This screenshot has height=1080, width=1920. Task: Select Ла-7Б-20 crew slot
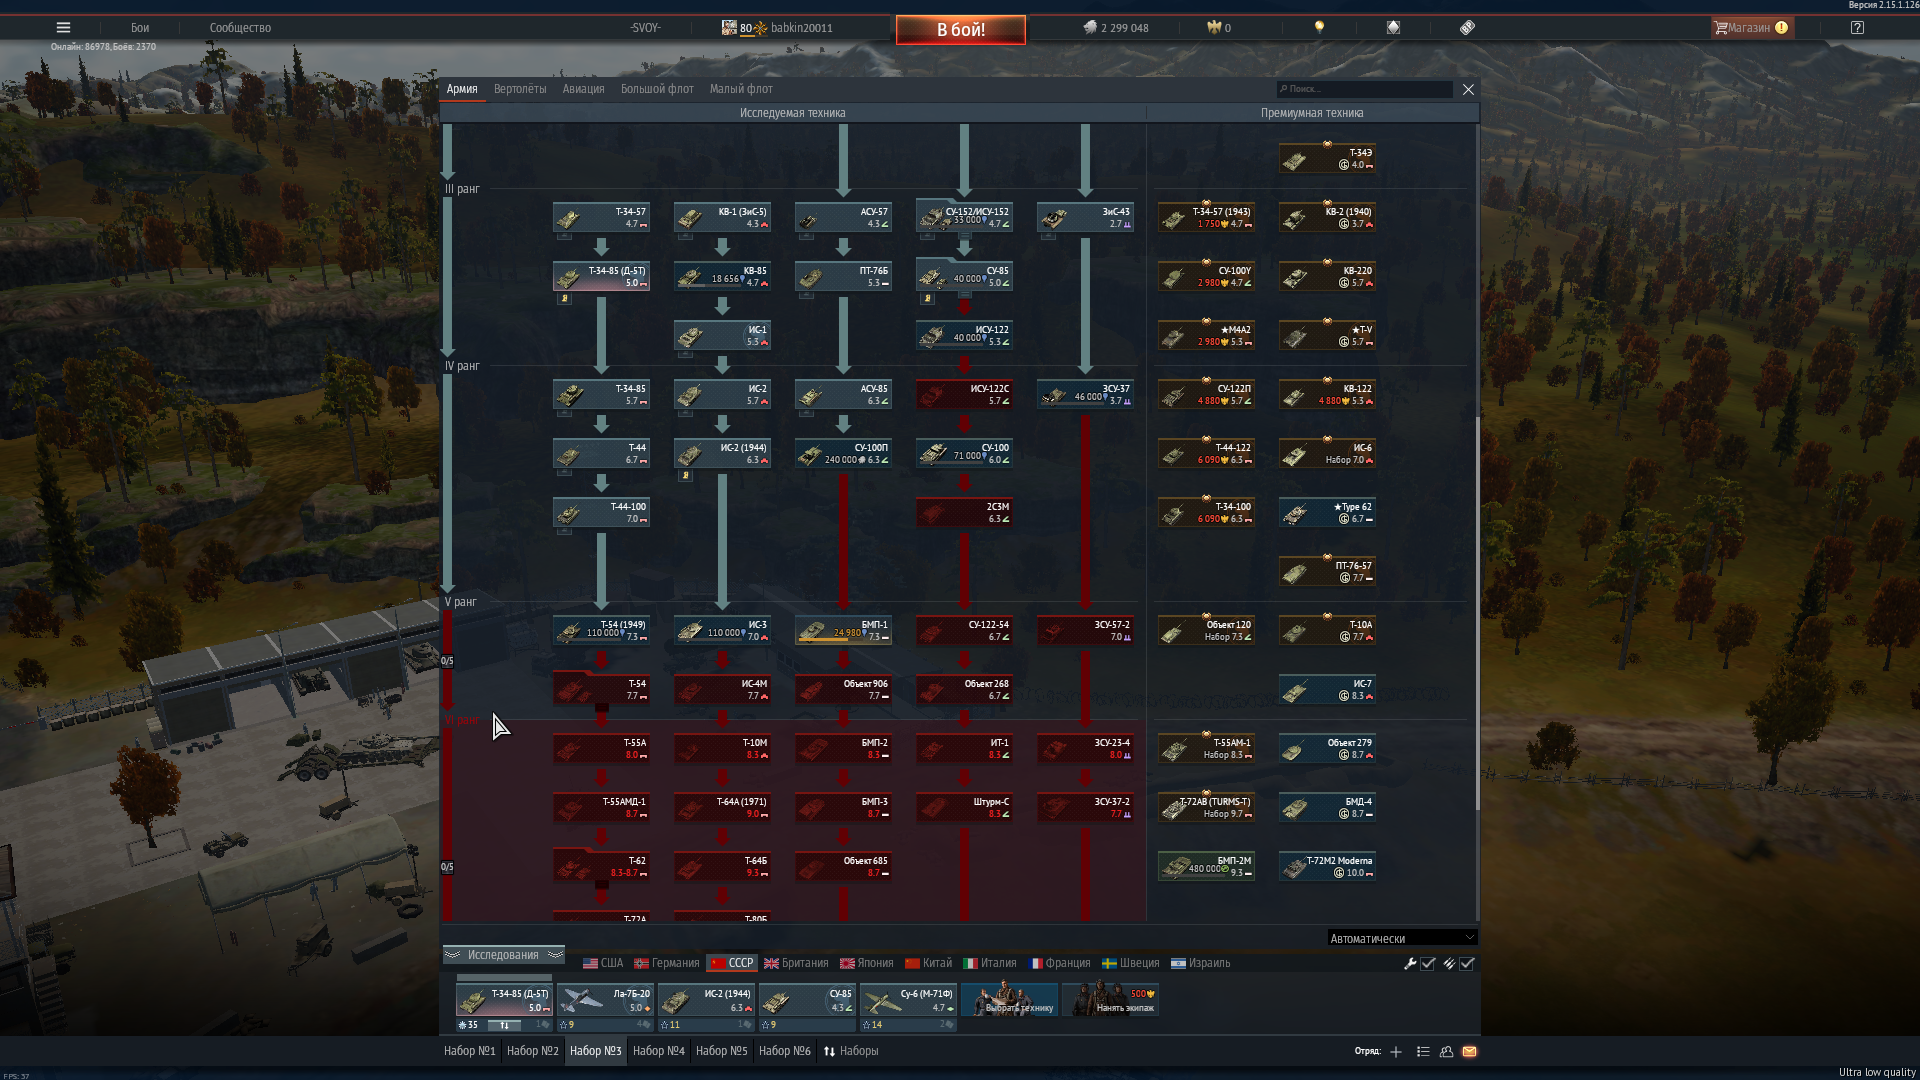[605, 1000]
